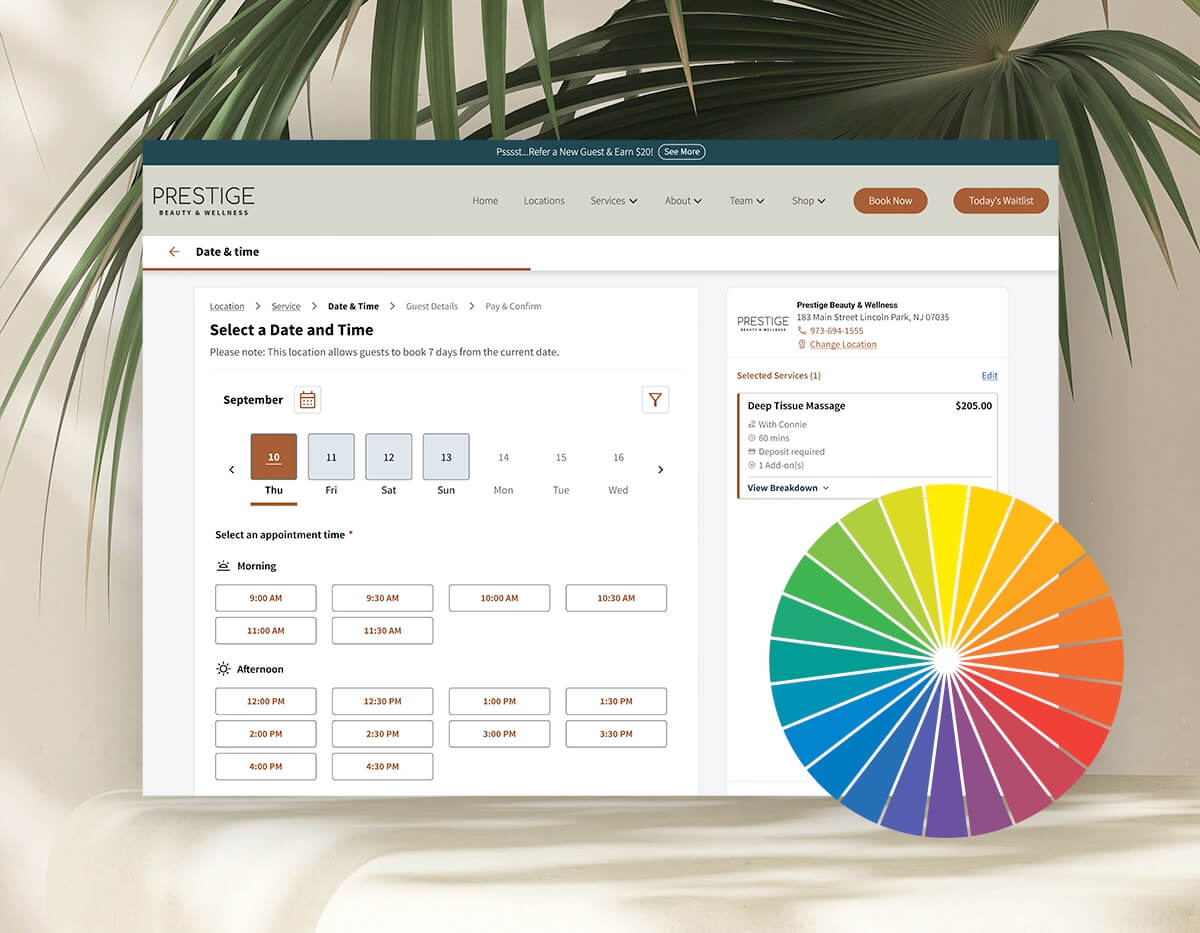Open the Shop dropdown in navigation

coord(809,201)
